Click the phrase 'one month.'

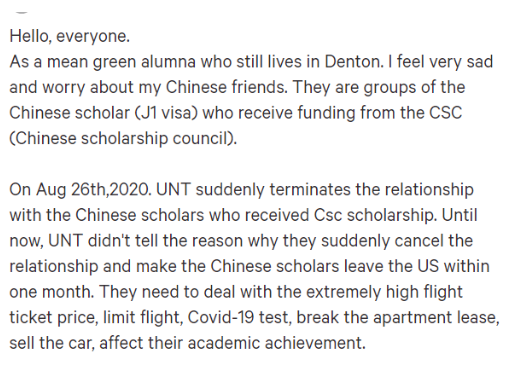coord(52,292)
